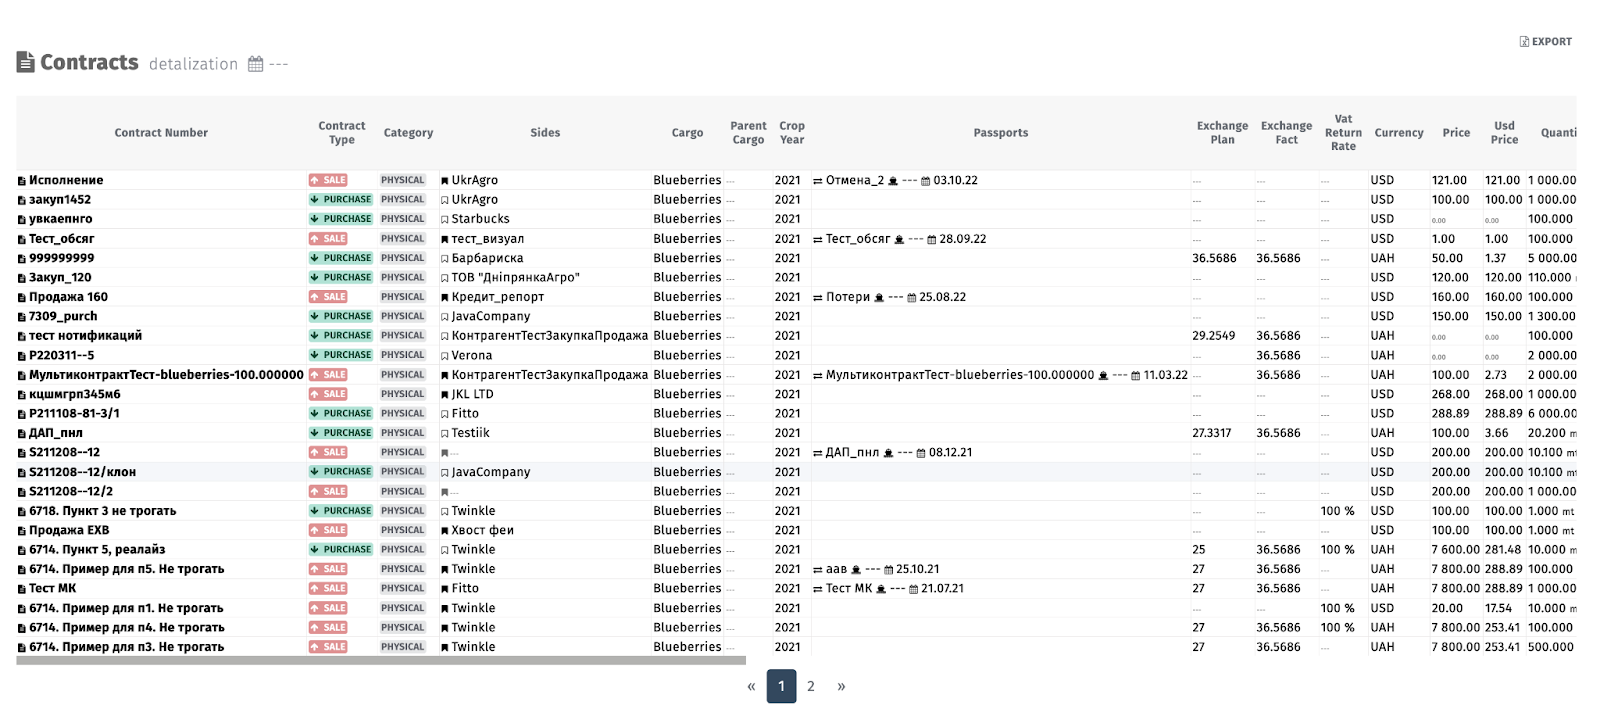Click the calendar icon before date 08.12.21
The height and width of the screenshot is (723, 1600).
click(x=921, y=453)
